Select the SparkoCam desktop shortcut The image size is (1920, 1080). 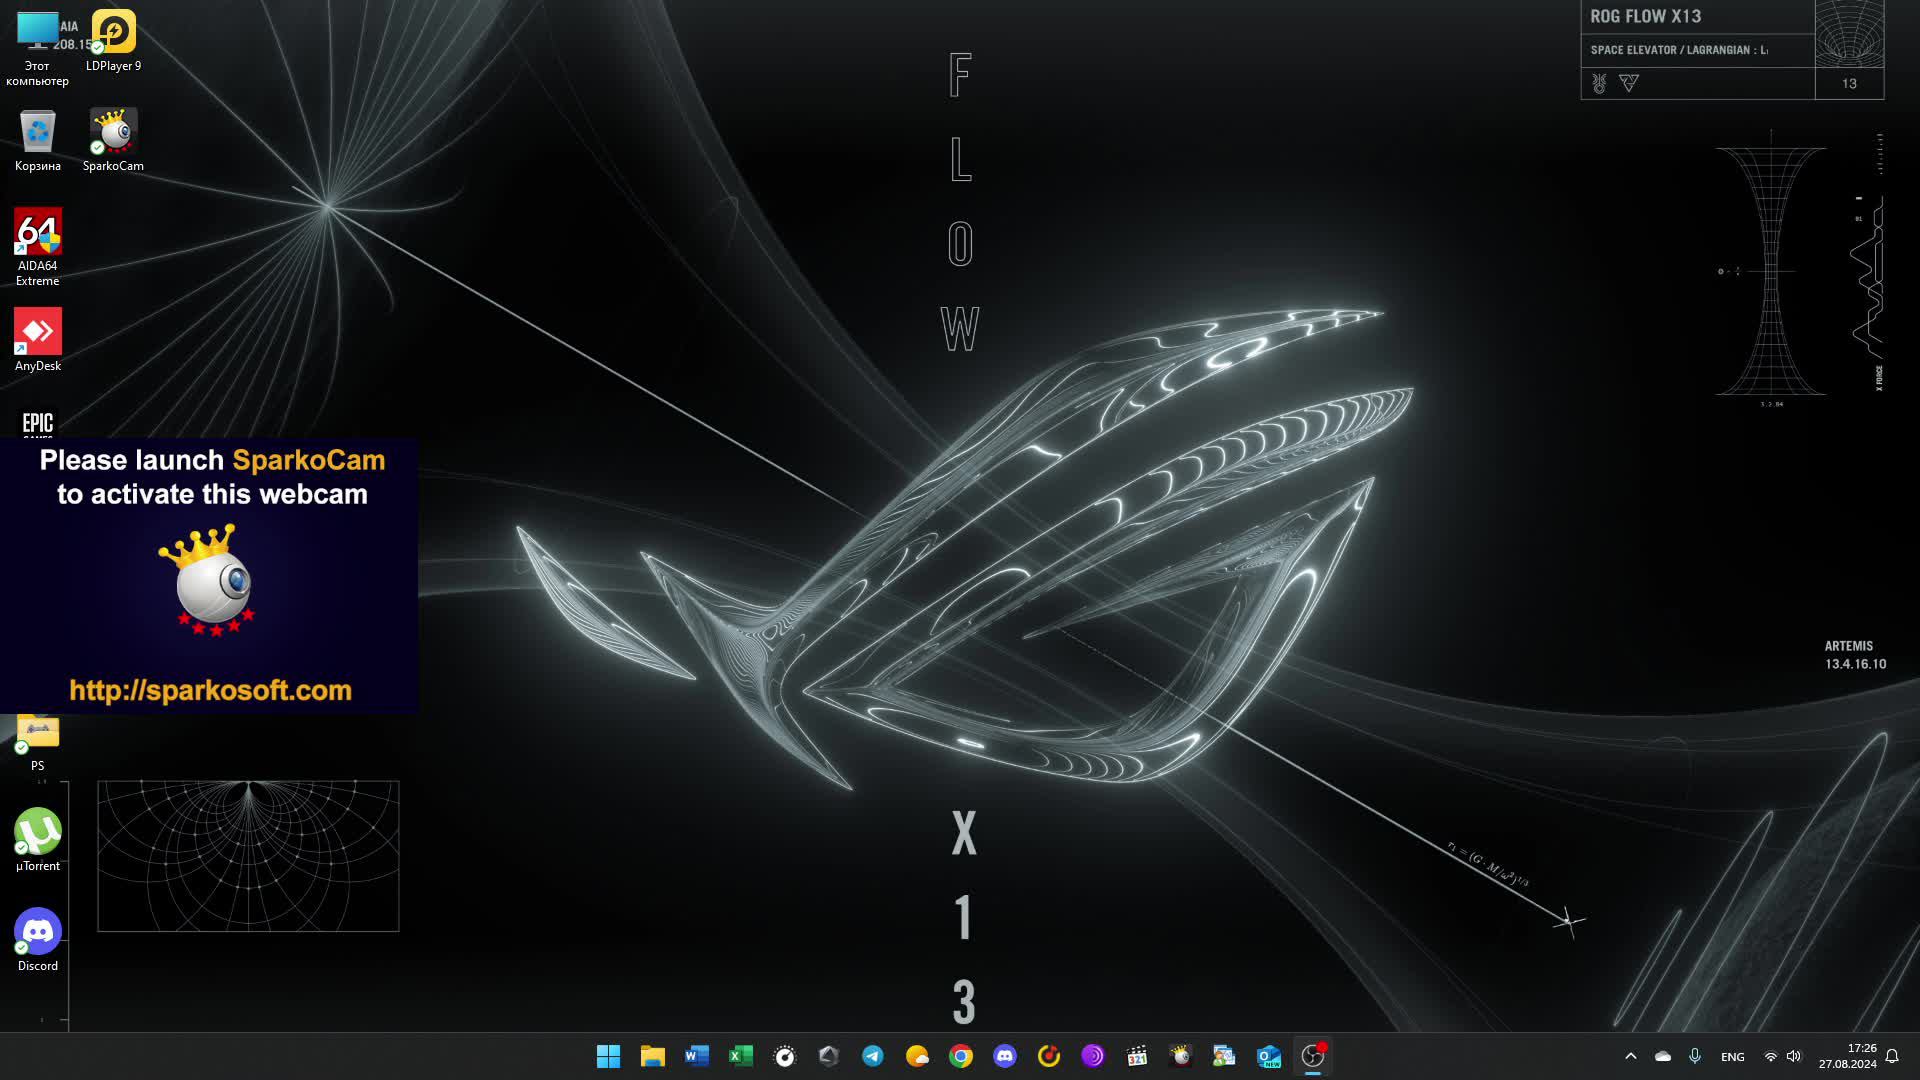pos(113,140)
